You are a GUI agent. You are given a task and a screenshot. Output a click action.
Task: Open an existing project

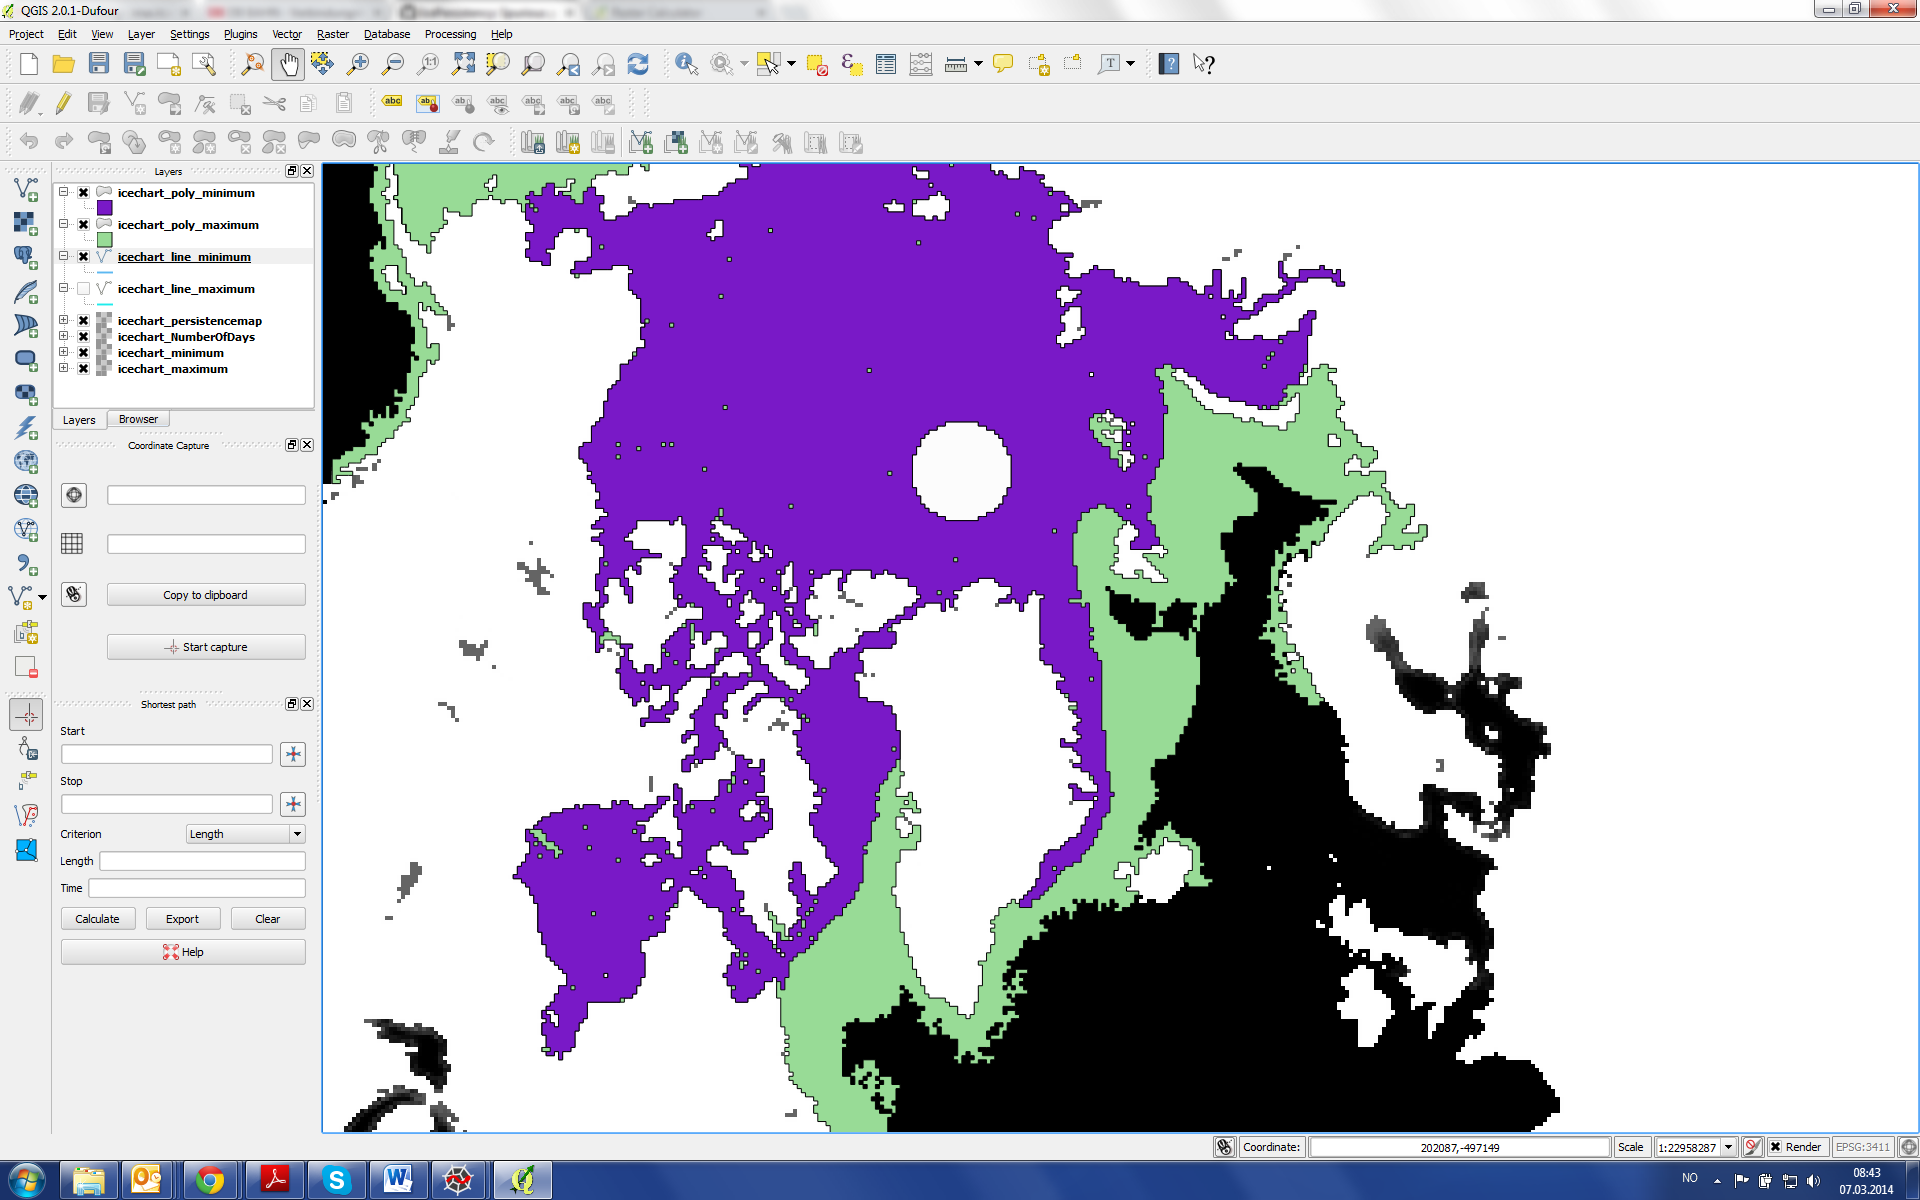[63, 64]
